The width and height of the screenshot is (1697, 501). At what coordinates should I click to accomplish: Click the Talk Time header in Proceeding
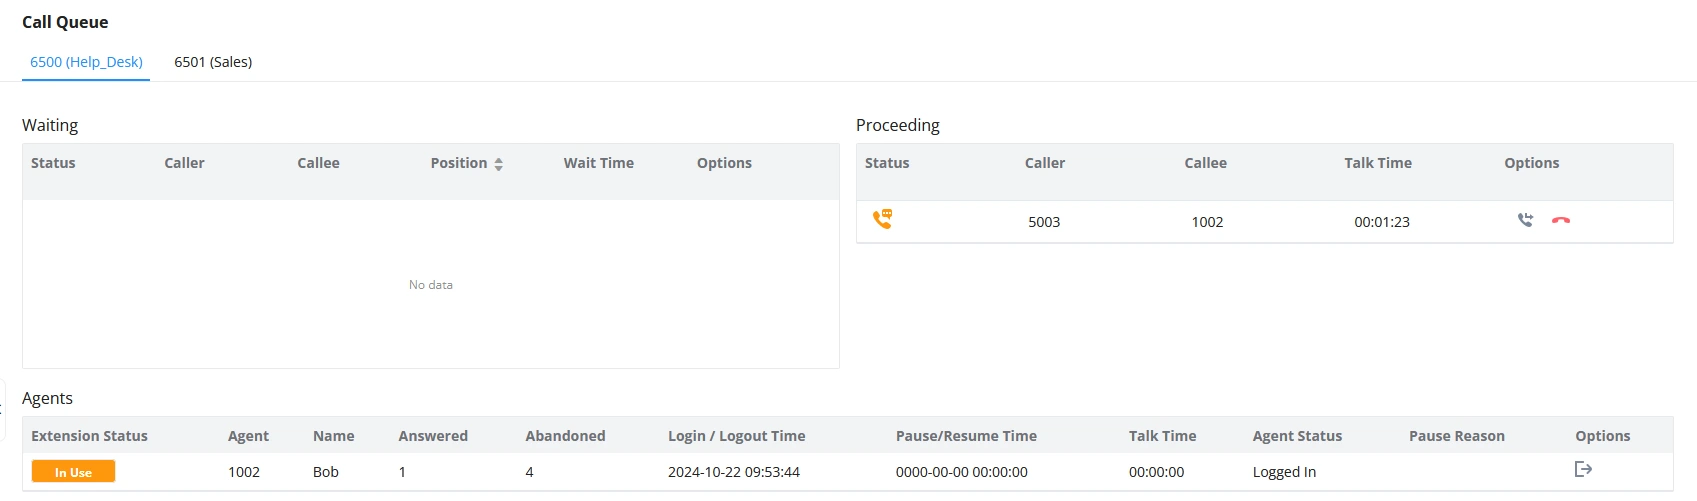click(x=1377, y=163)
